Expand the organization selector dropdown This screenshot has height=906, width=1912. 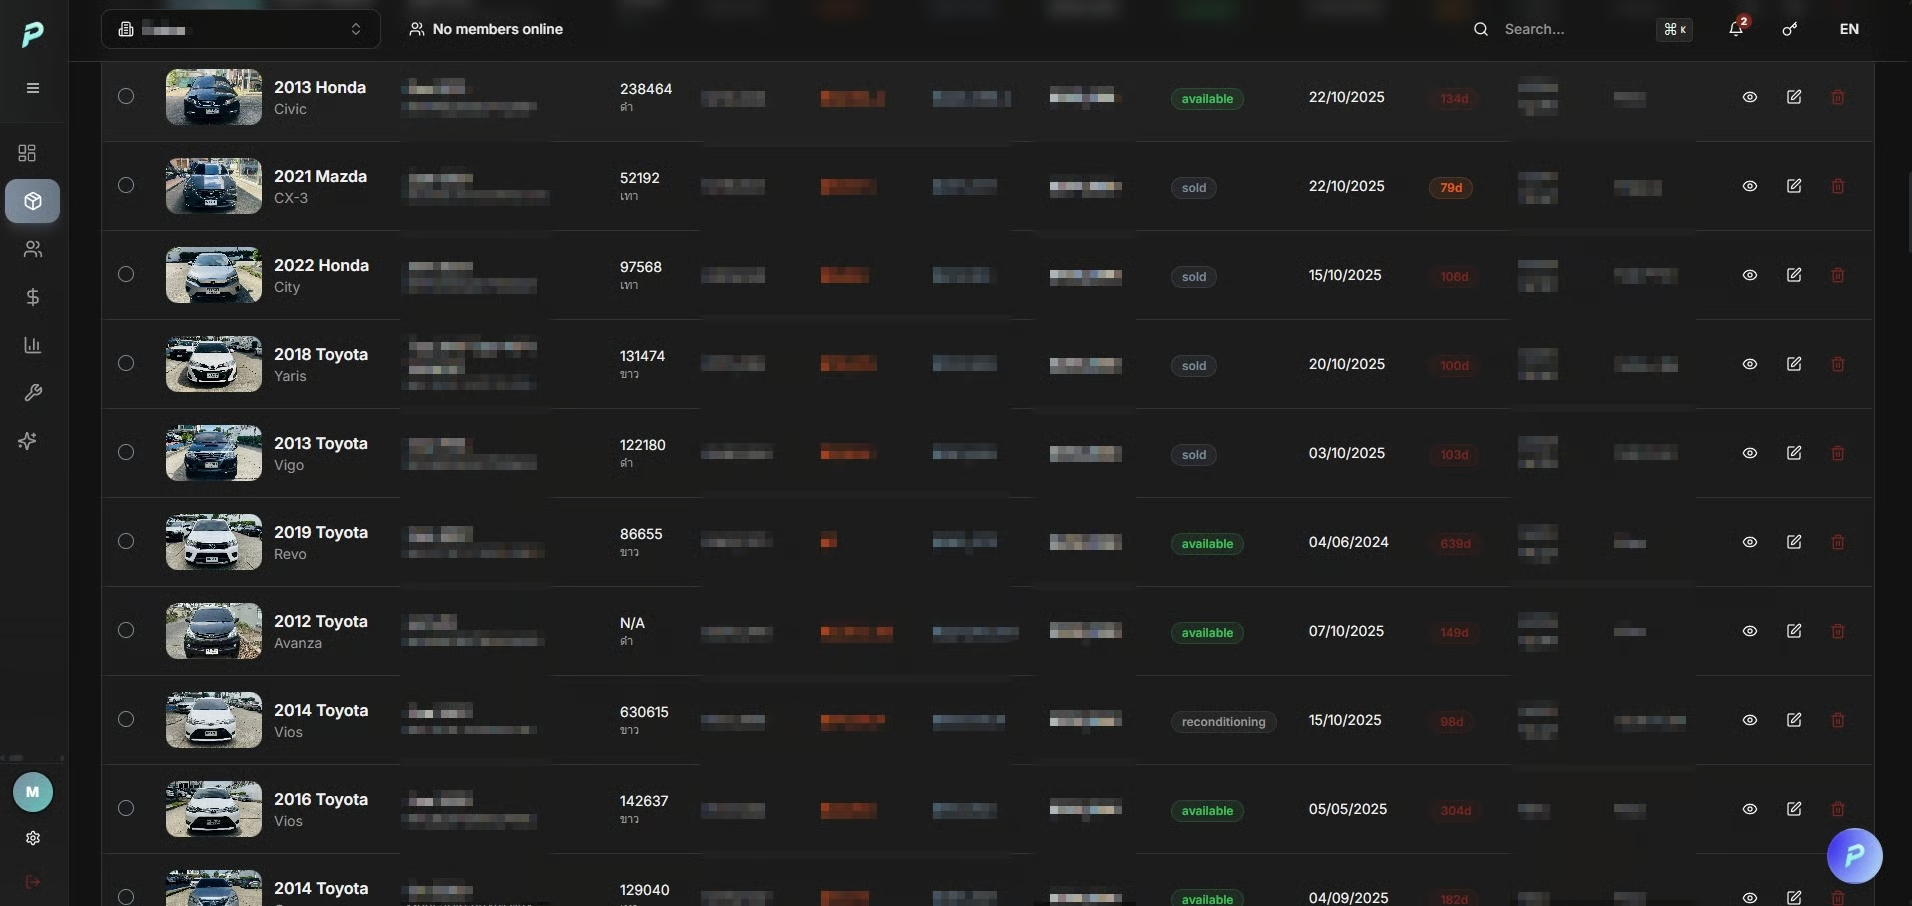coord(241,29)
